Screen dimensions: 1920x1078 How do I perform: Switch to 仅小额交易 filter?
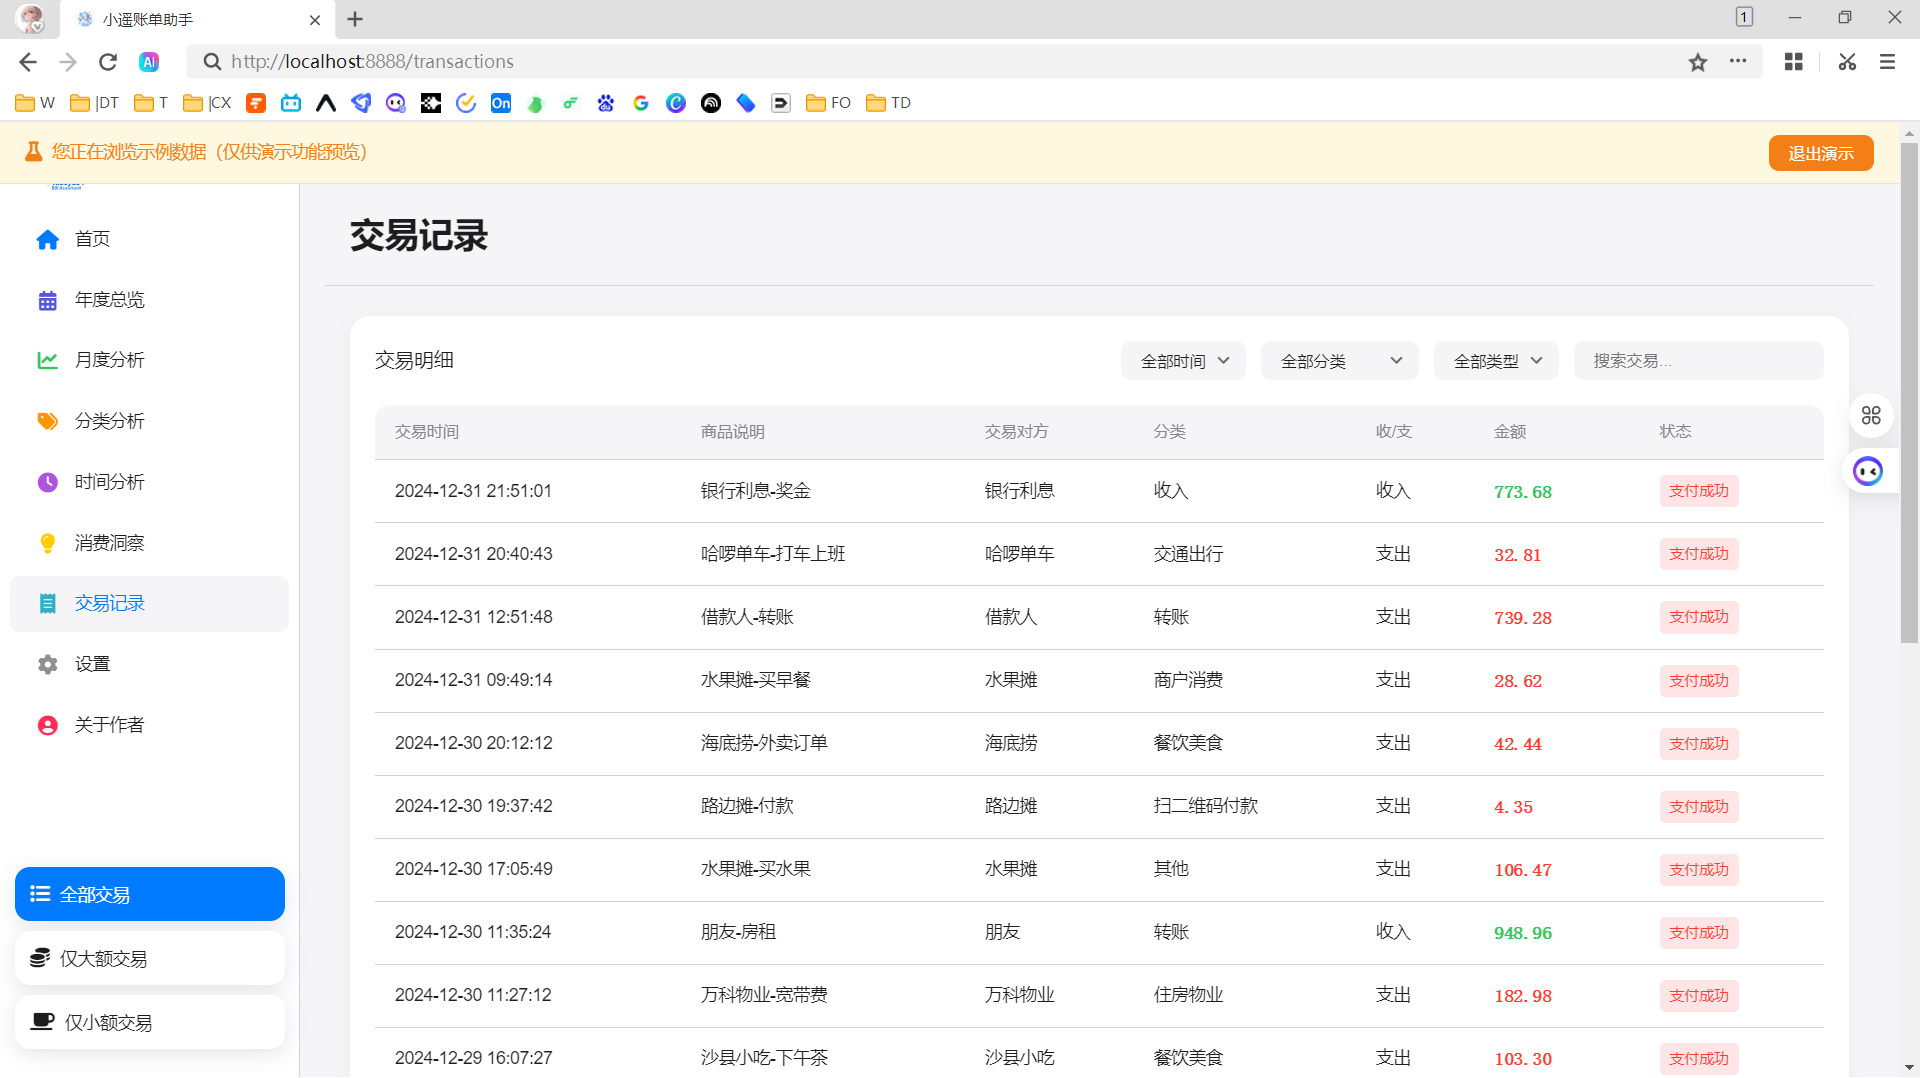point(149,1022)
